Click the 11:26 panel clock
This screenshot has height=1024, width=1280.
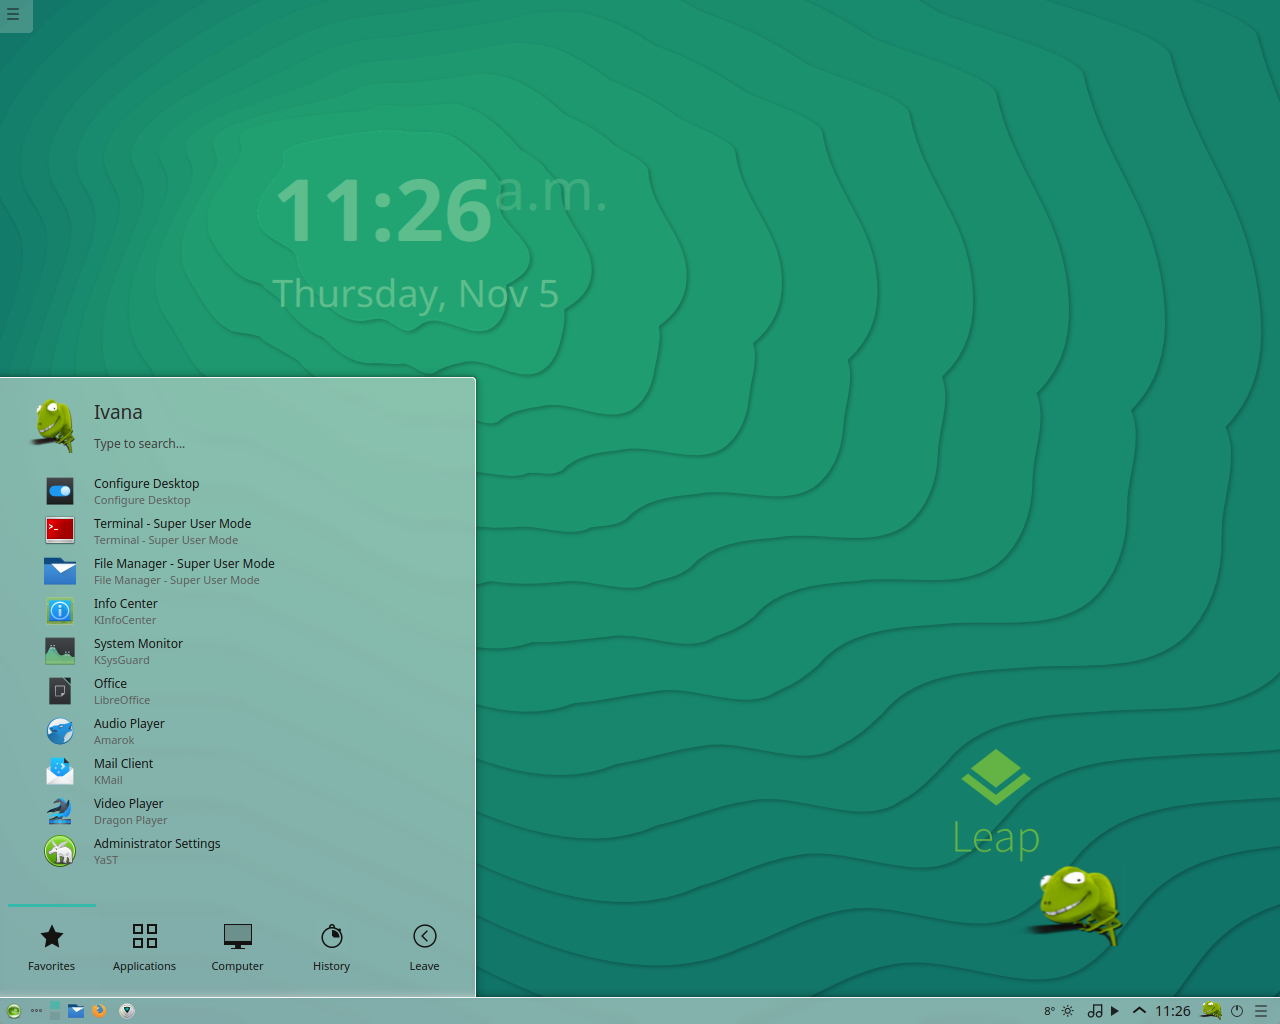tap(1173, 1011)
